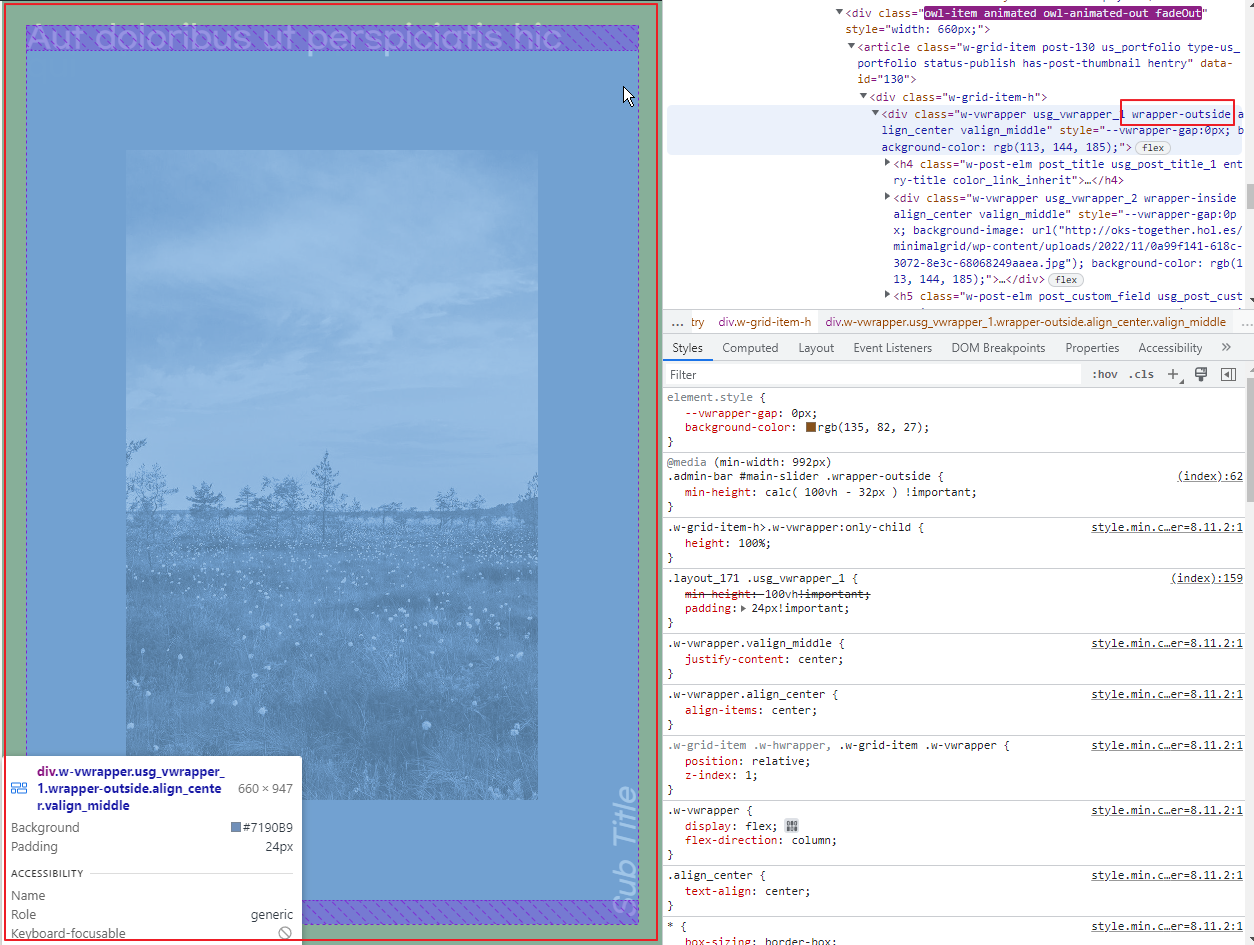Collapse the selected usg_vwrapper_1 div node
This screenshot has width=1254, height=945.
tap(876, 114)
